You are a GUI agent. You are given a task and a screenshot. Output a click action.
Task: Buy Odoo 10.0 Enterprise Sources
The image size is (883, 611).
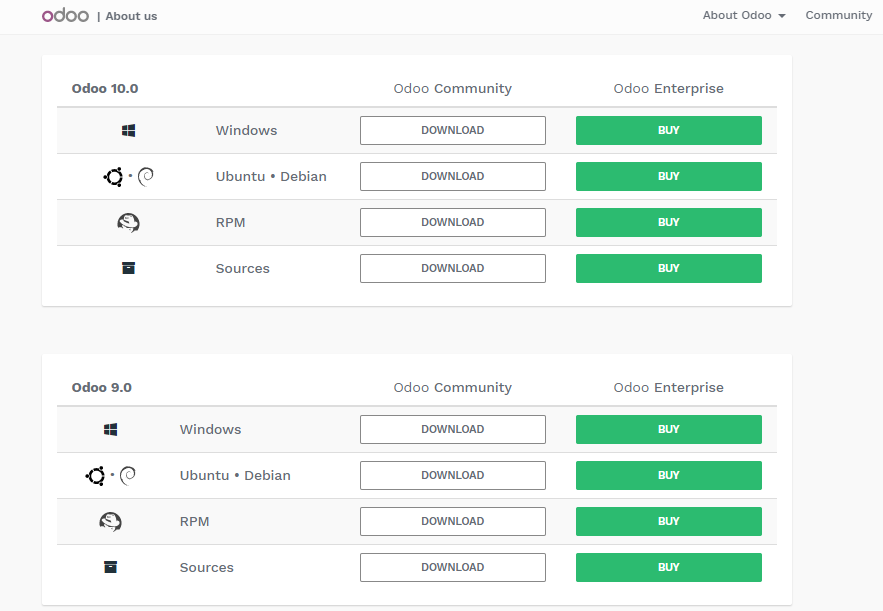coord(668,269)
